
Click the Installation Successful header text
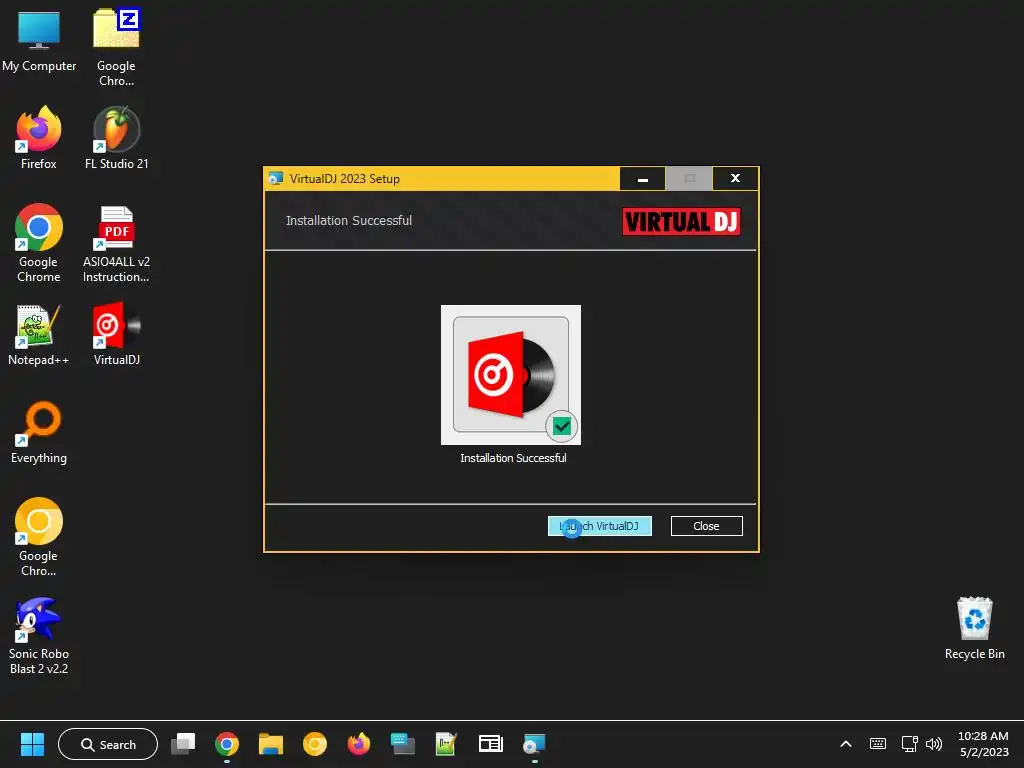pos(349,221)
